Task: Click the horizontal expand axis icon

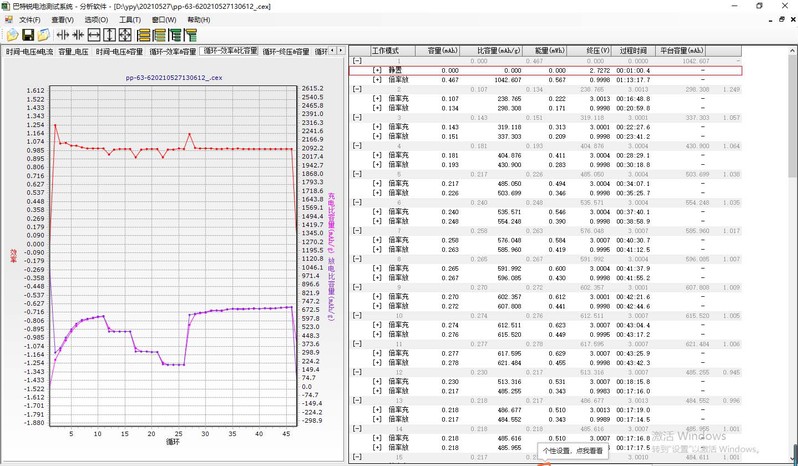Action: [62, 35]
